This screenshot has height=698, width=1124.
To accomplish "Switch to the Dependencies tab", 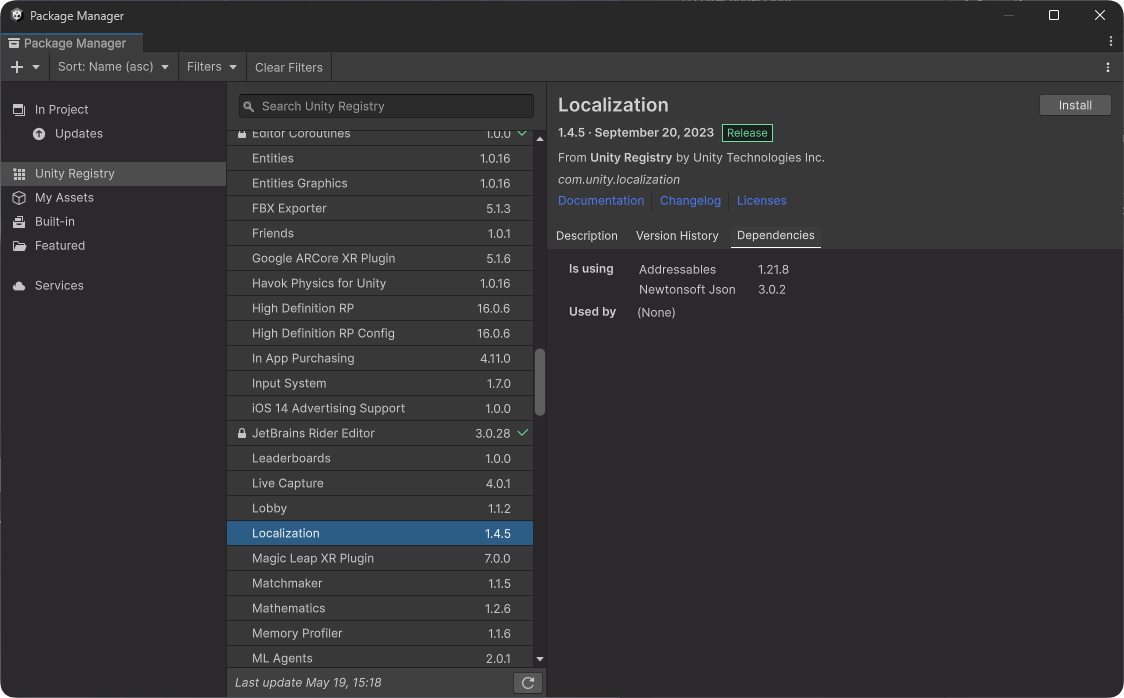I will click(x=776, y=236).
